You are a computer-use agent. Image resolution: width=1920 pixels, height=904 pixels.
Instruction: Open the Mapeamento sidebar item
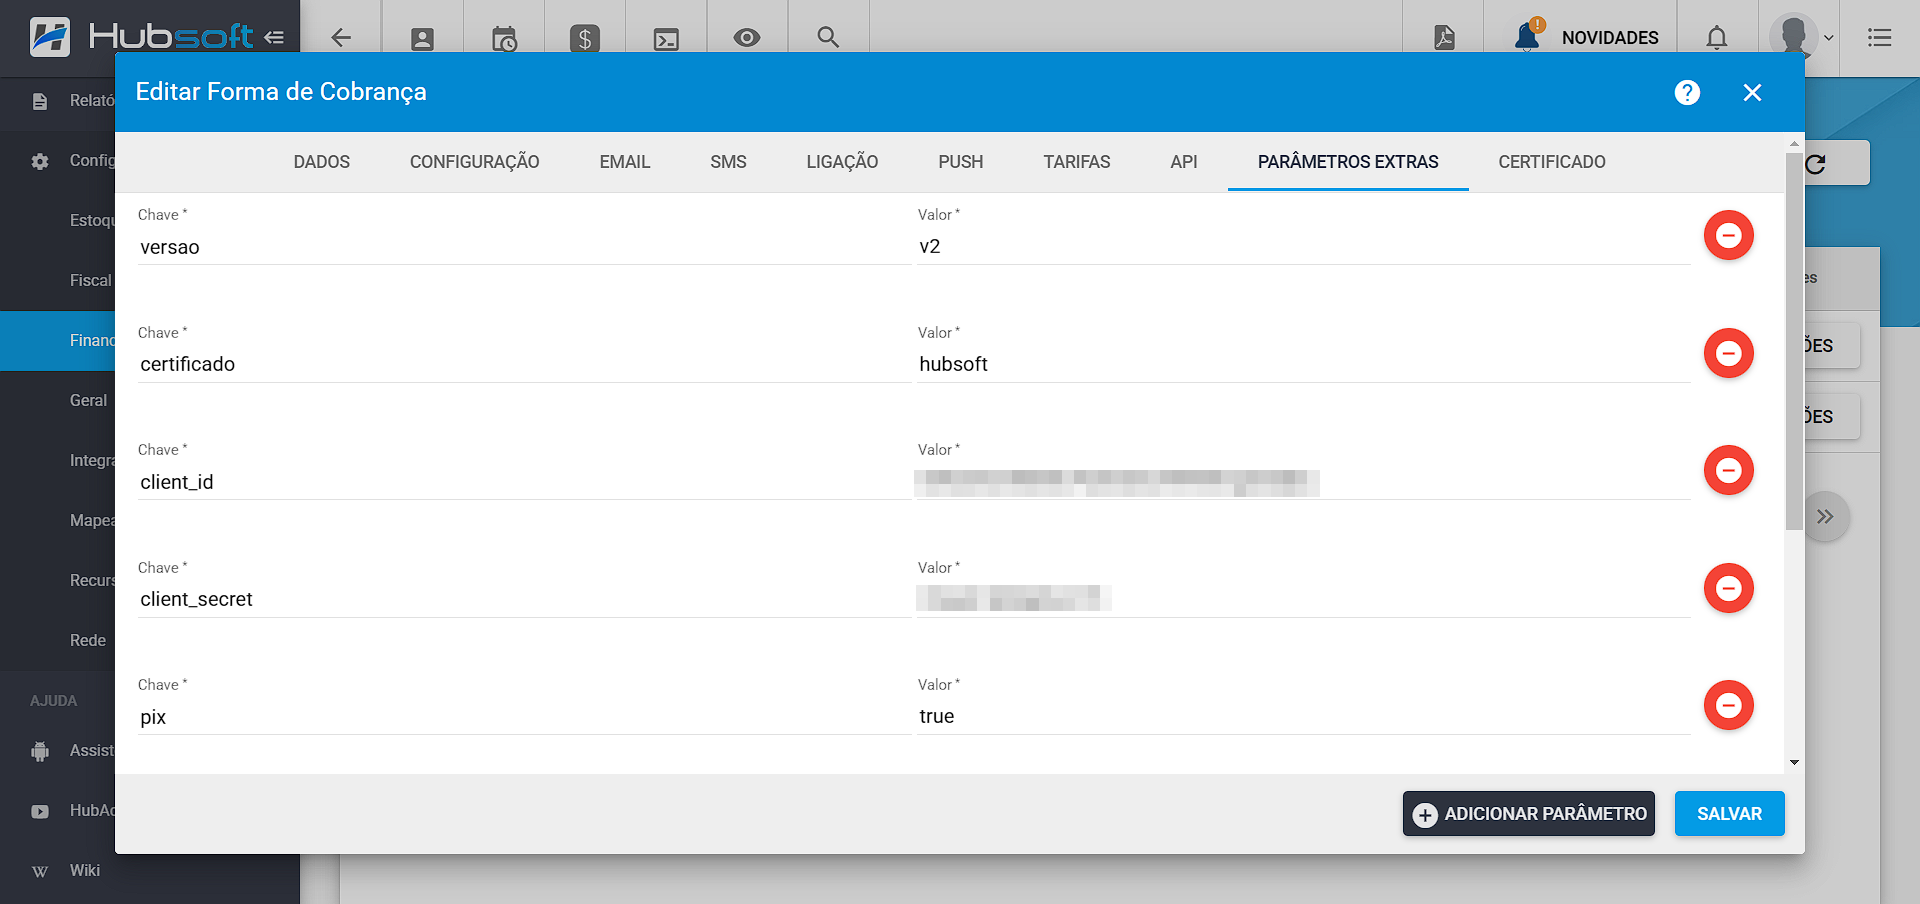point(58,521)
